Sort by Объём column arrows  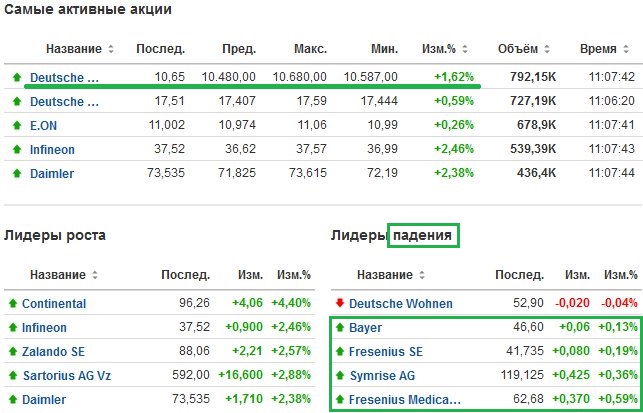547,49
